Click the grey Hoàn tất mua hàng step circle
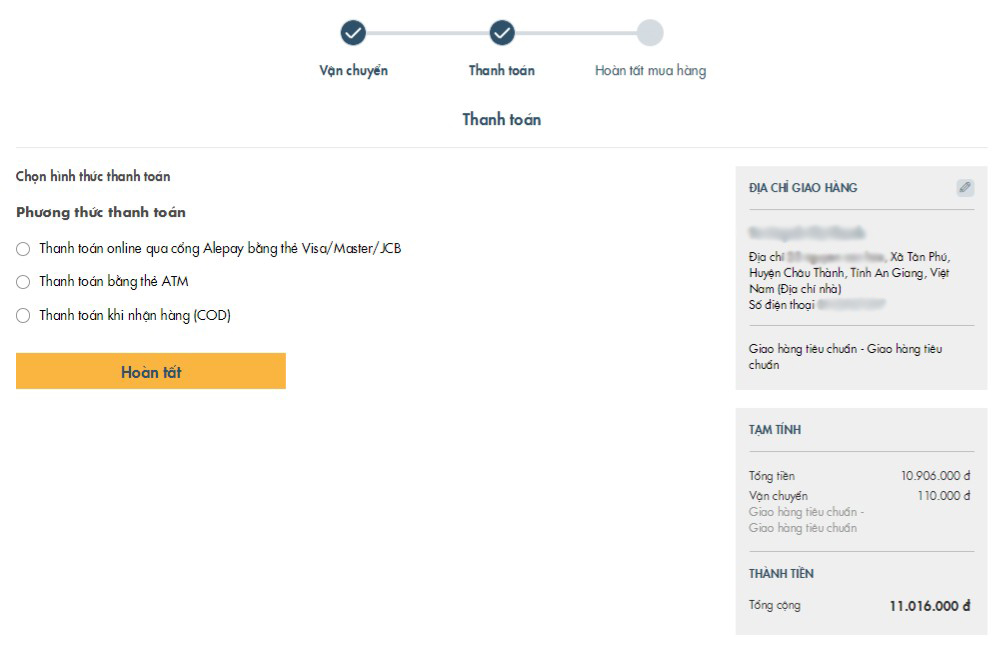The width and height of the screenshot is (994, 647). 650,33
